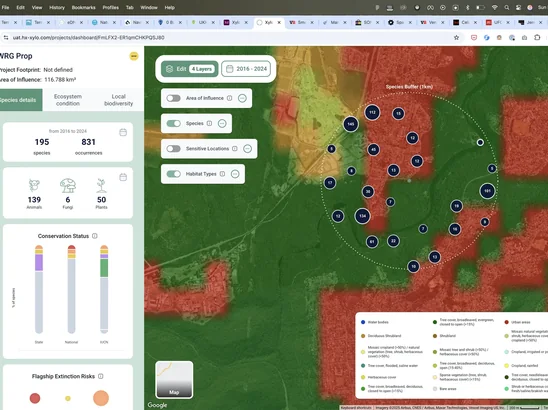Image resolution: width=548 pixels, height=410 pixels.
Task: Bookmark this page with the star icon
Action: pyautogui.click(x=456, y=37)
